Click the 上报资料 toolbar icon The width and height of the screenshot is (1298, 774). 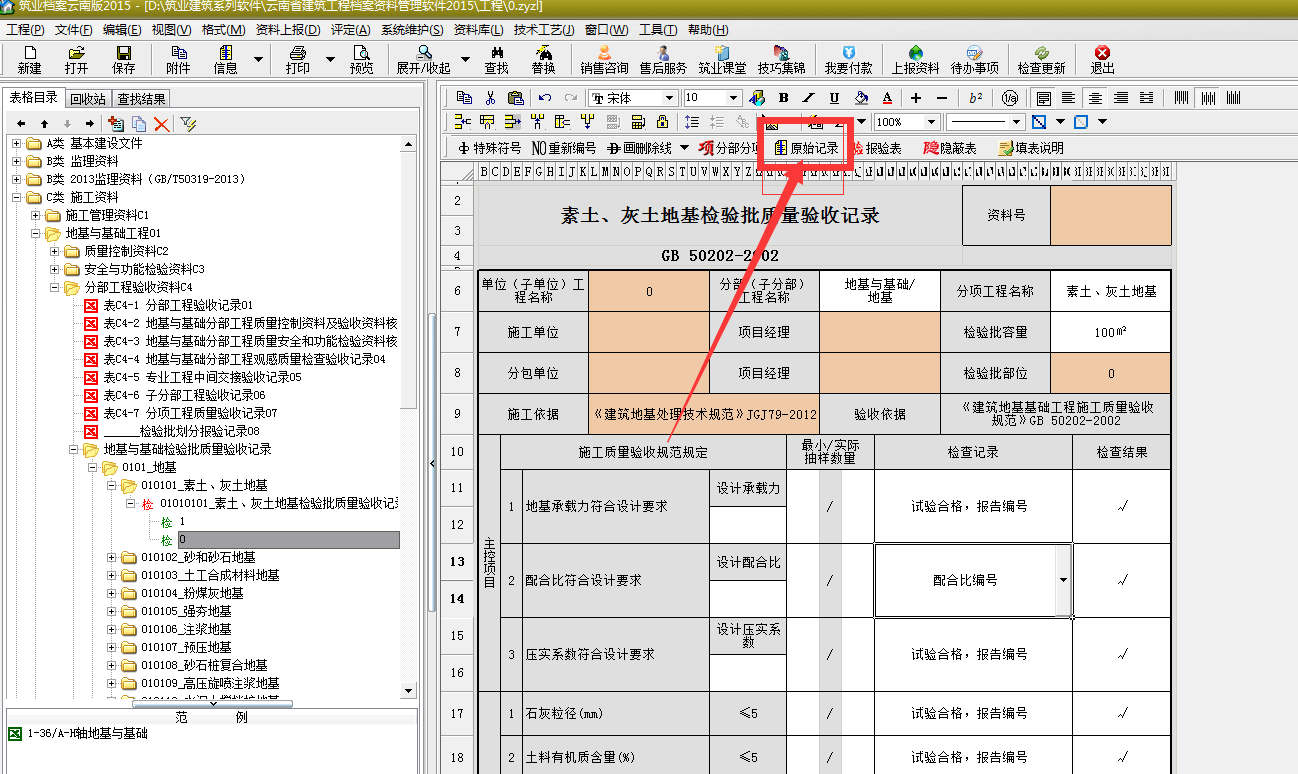(915, 59)
